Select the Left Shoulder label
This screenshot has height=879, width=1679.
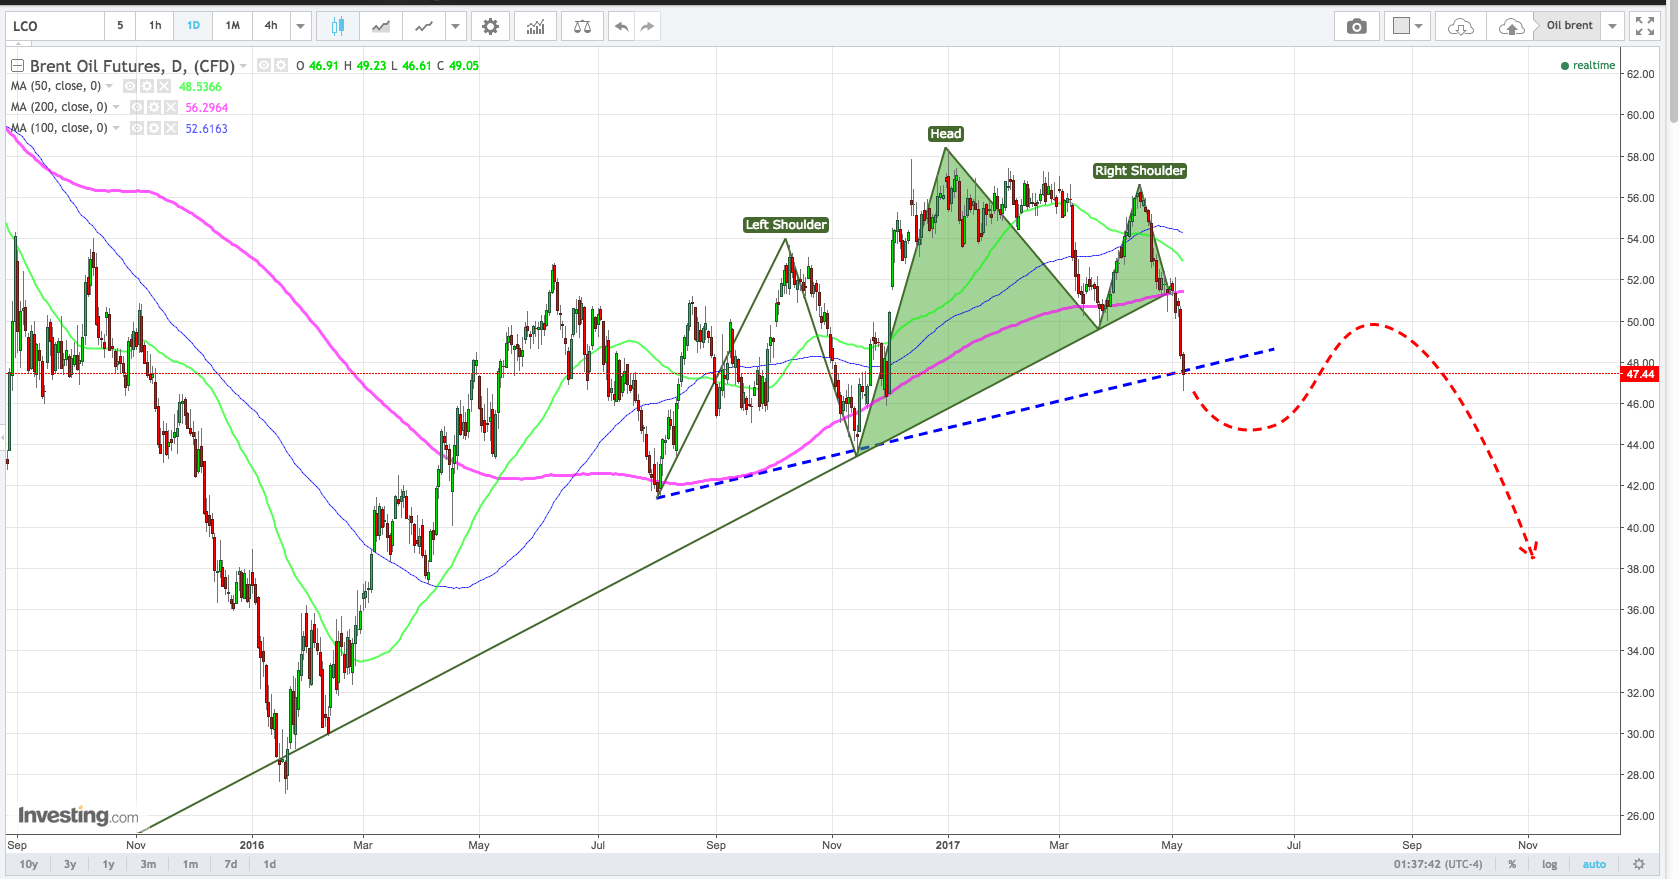tap(786, 225)
